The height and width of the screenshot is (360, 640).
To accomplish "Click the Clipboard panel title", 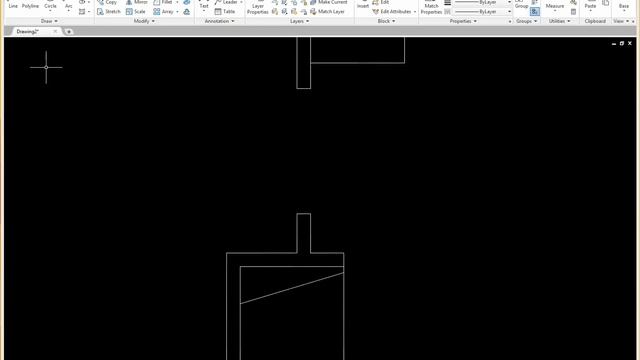I will (x=595, y=21).
